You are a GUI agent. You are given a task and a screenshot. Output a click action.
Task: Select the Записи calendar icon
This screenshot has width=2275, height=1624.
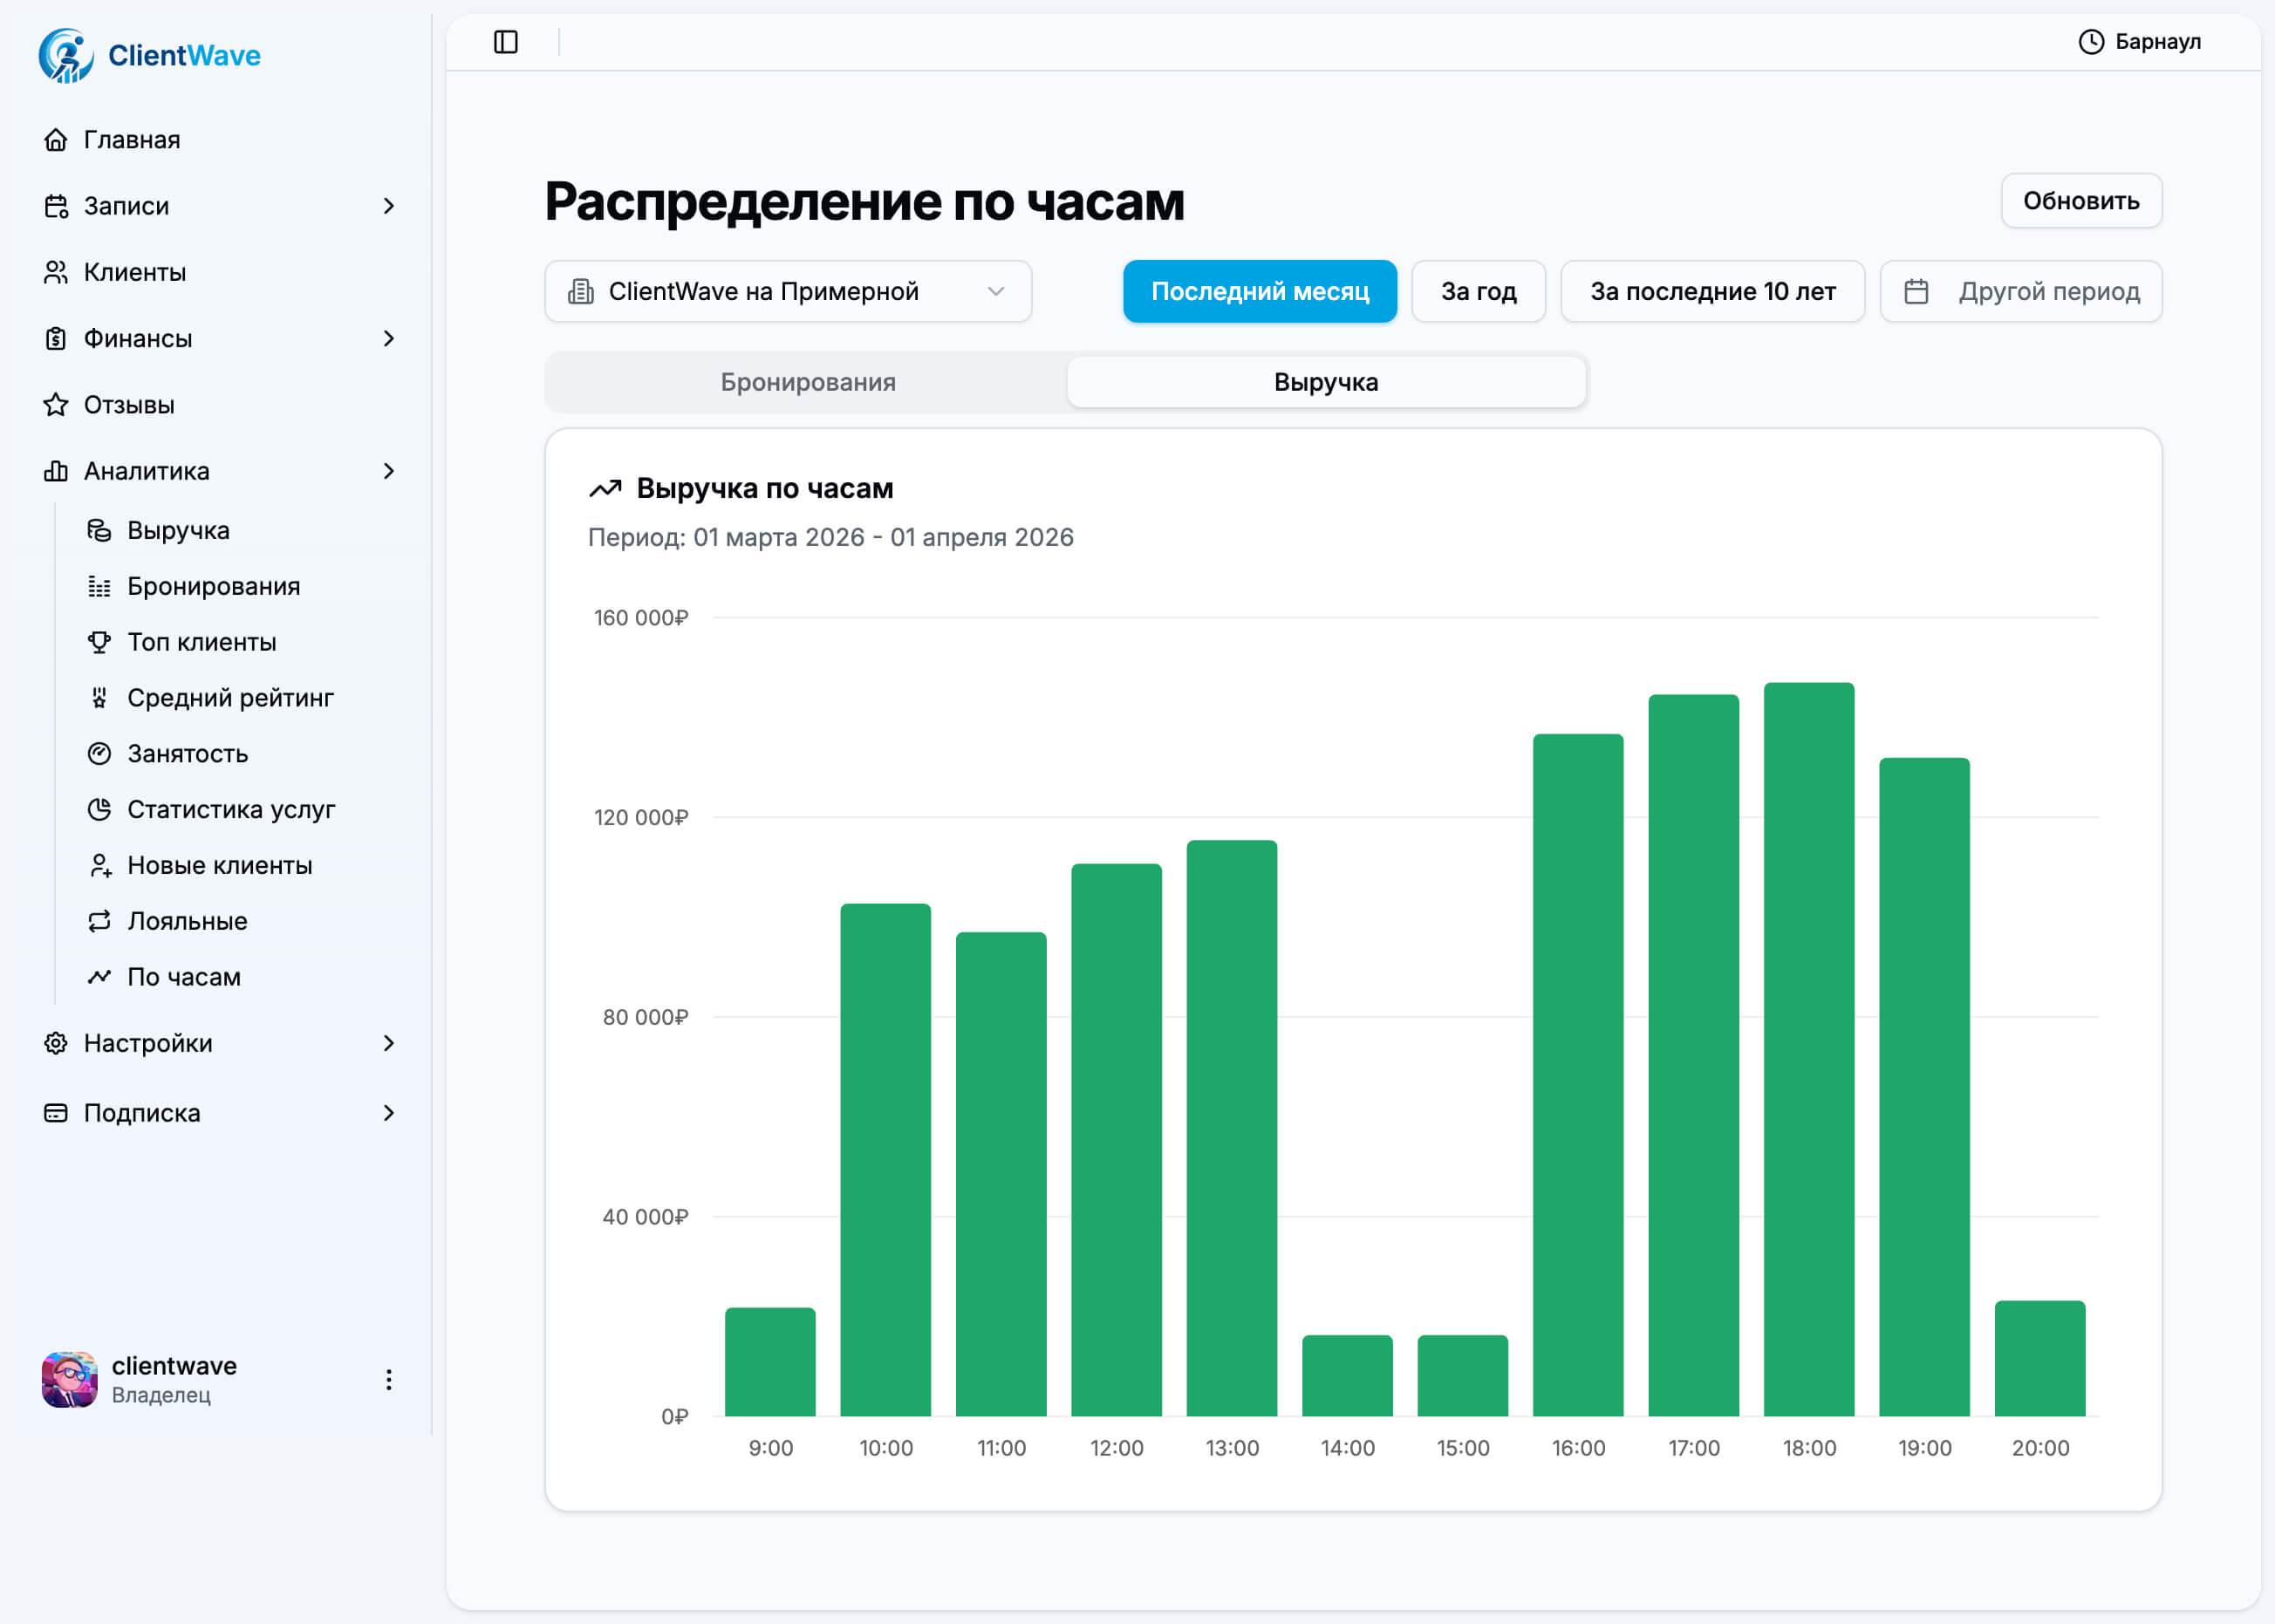pyautogui.click(x=57, y=205)
